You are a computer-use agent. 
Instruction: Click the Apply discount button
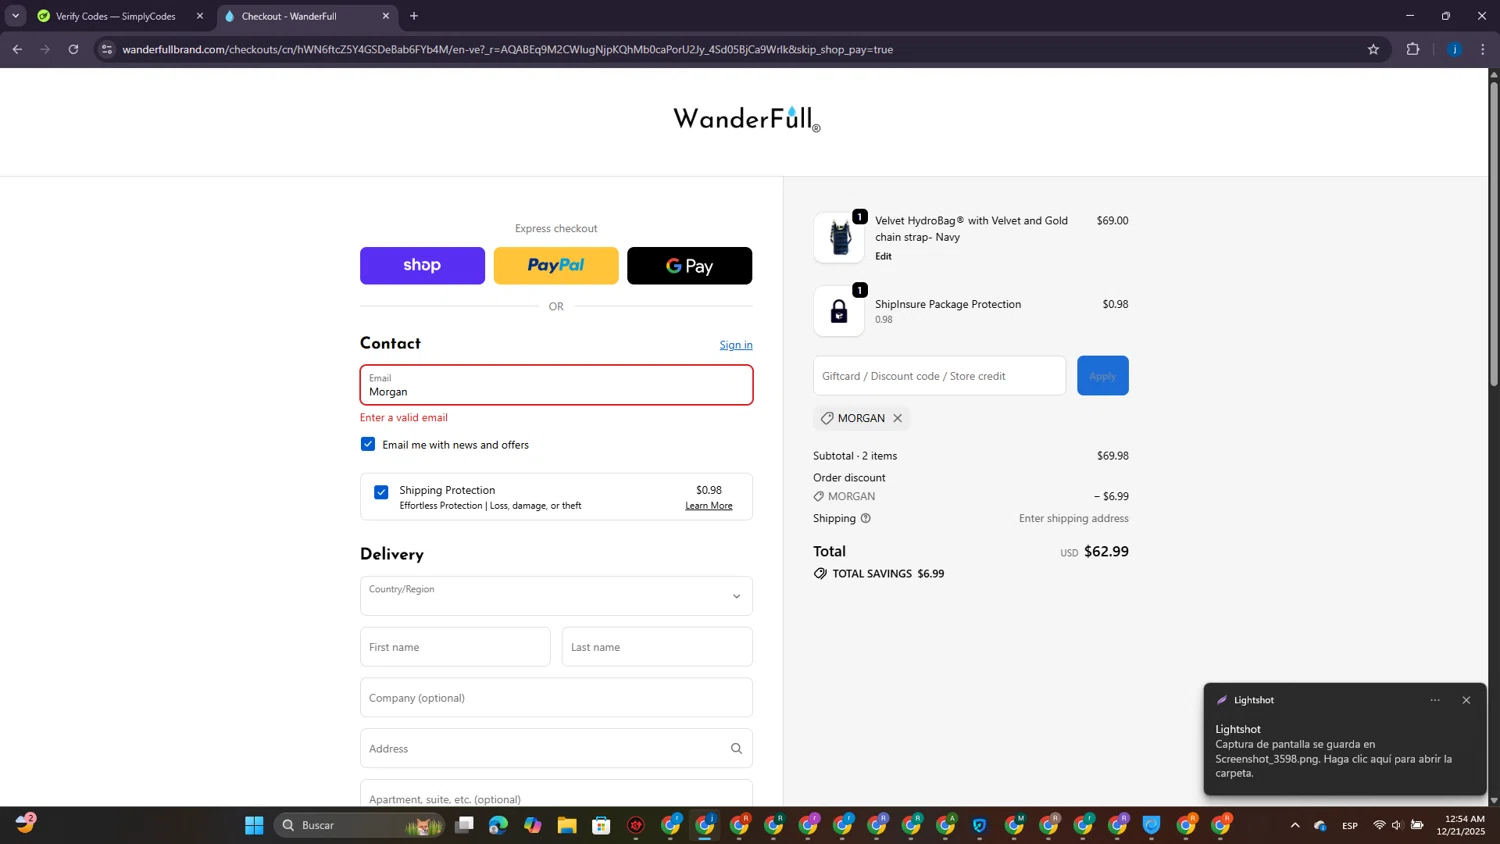tap(1103, 376)
